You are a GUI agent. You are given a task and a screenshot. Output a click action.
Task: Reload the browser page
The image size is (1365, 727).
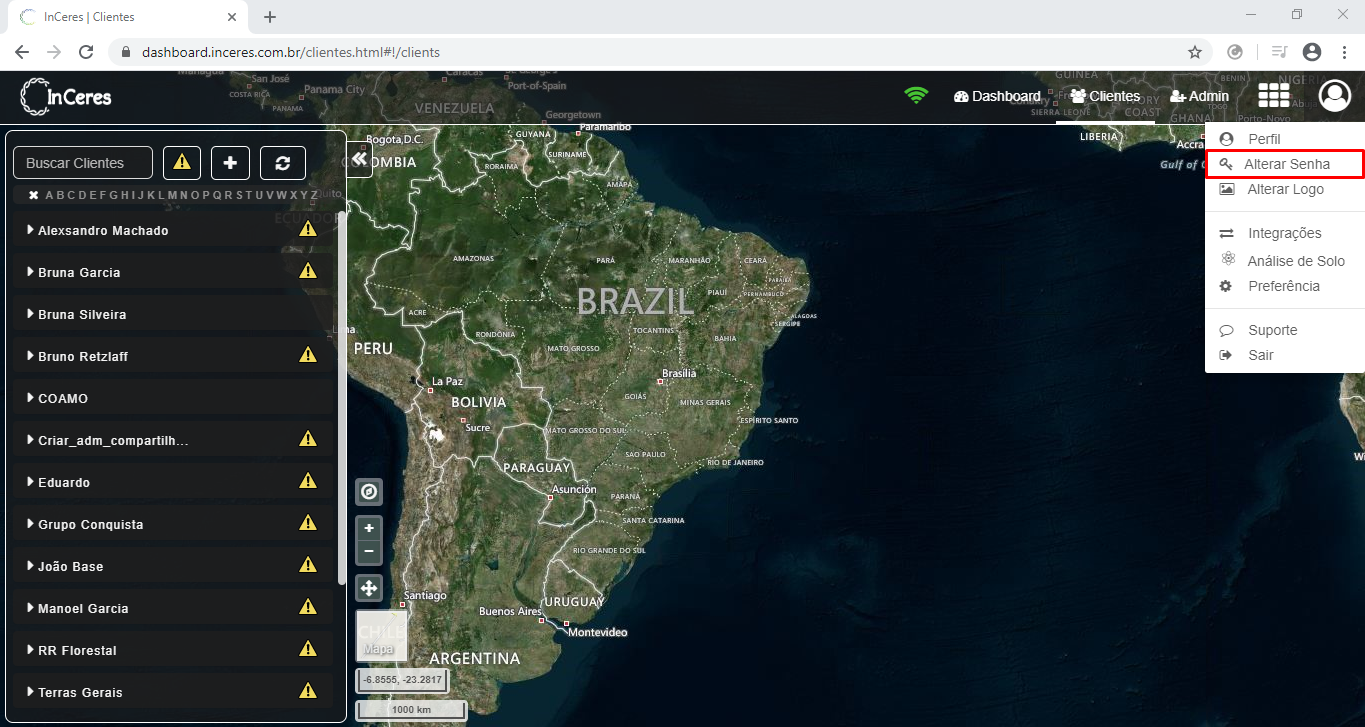click(86, 52)
